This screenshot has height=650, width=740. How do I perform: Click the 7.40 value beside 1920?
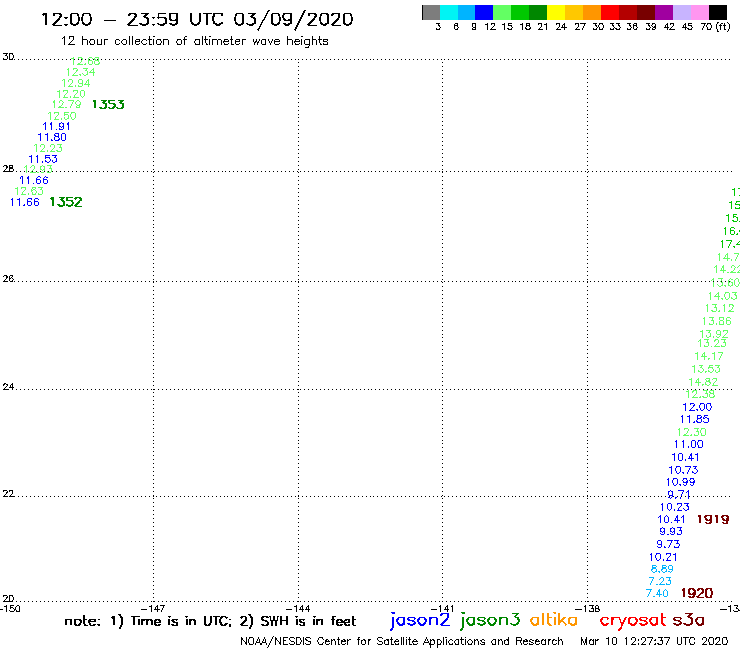(657, 593)
